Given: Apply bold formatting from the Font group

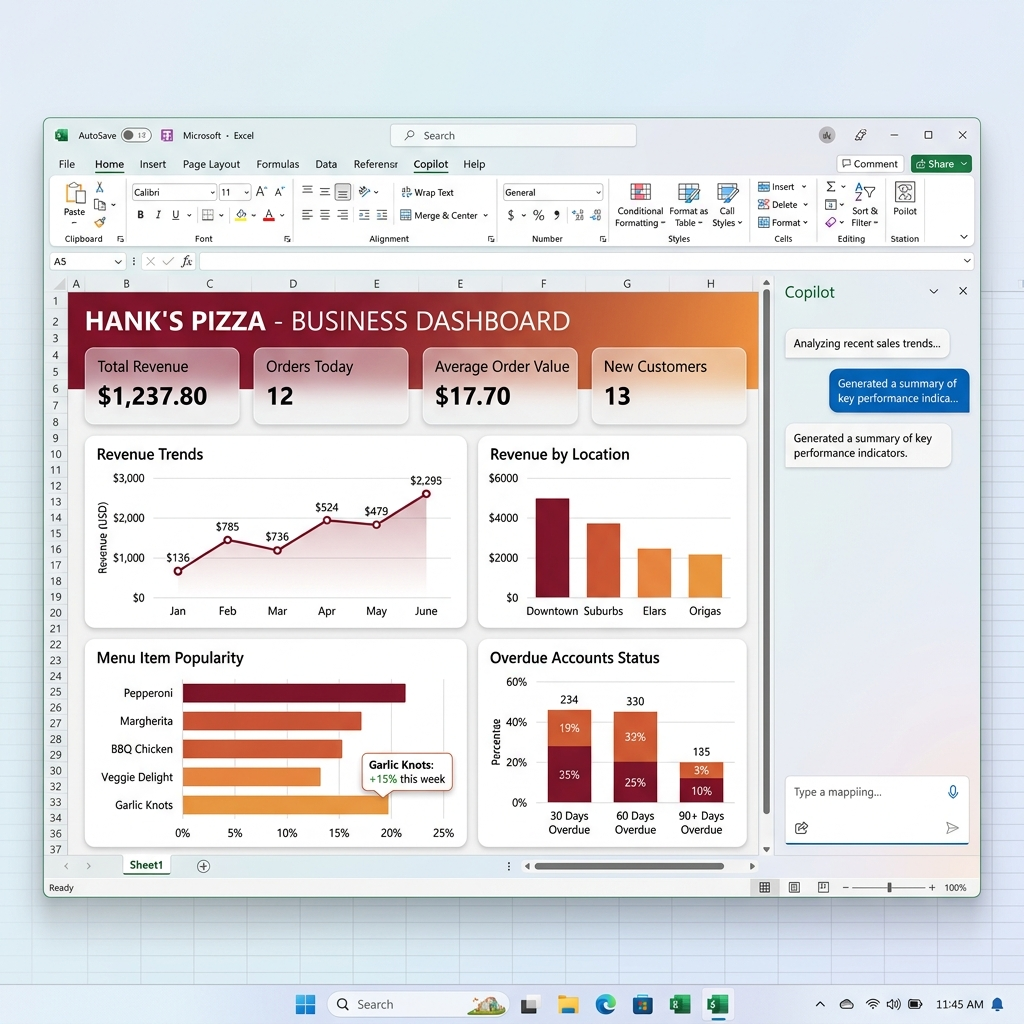Looking at the screenshot, I should coord(140,215).
